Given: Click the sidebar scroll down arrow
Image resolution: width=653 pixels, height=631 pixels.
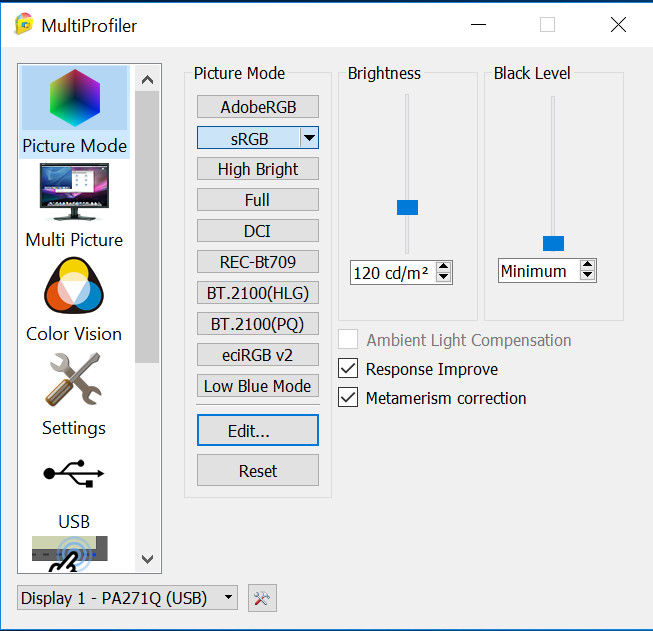Looking at the screenshot, I should point(147,559).
